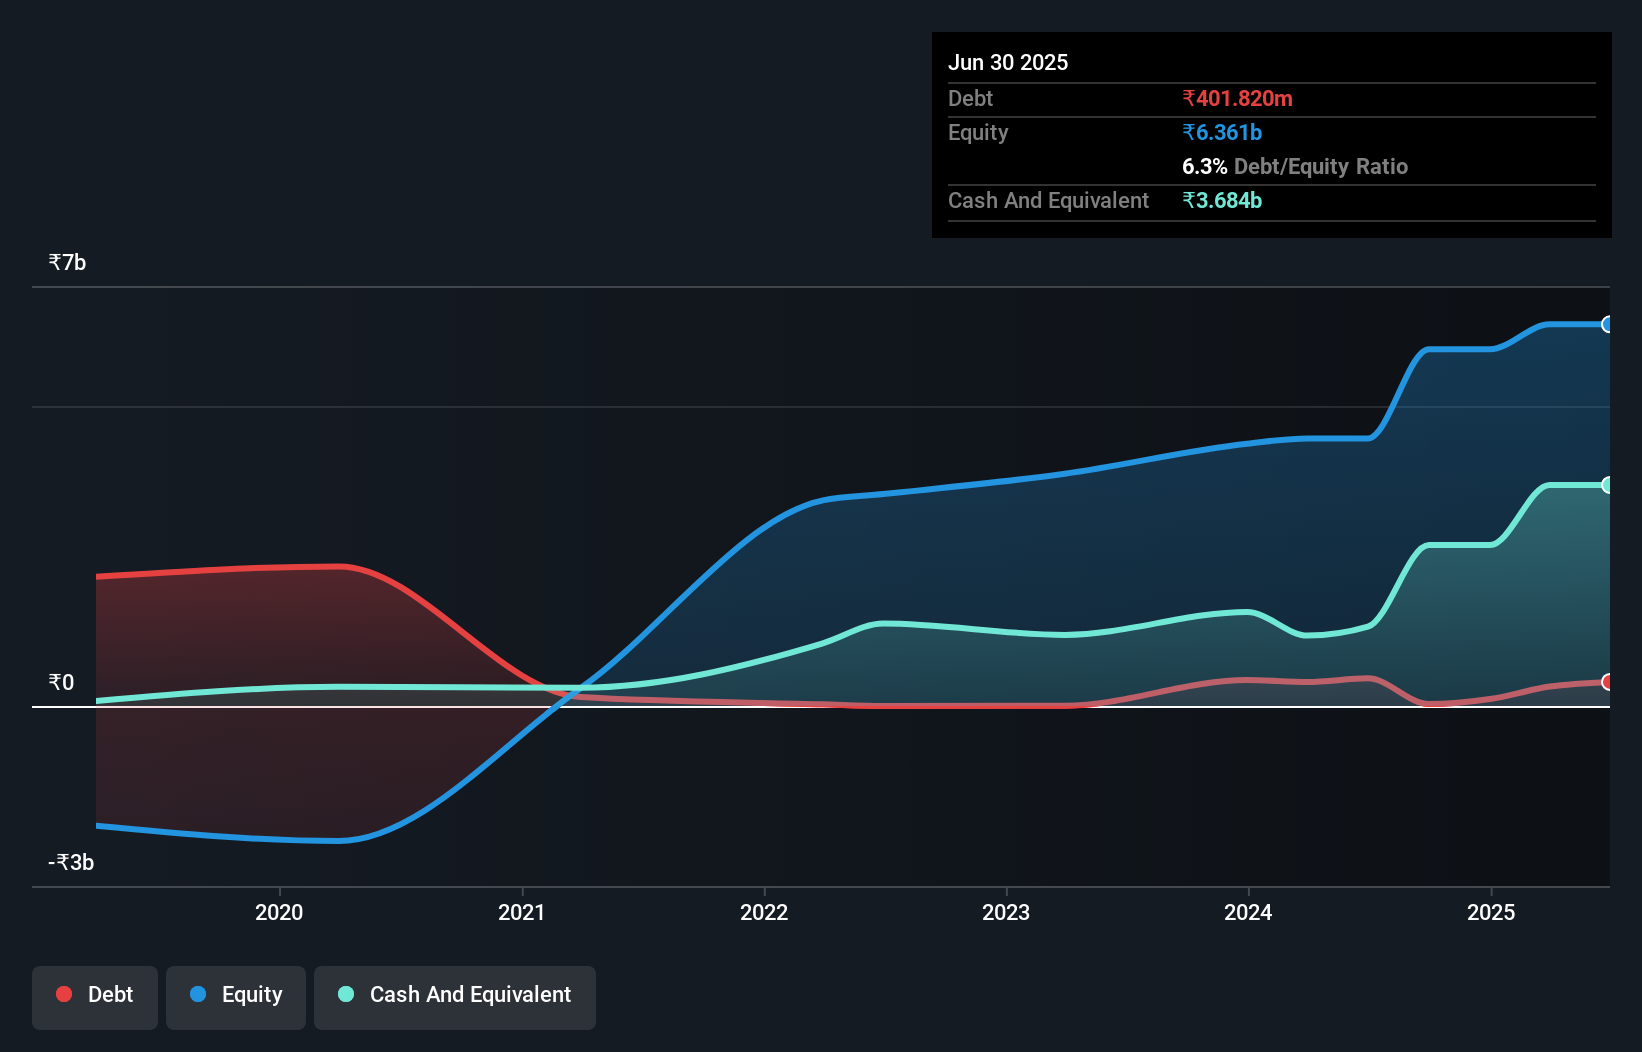Click the Equity endpoint marker on chart
The width and height of the screenshot is (1642, 1052).
[1608, 324]
